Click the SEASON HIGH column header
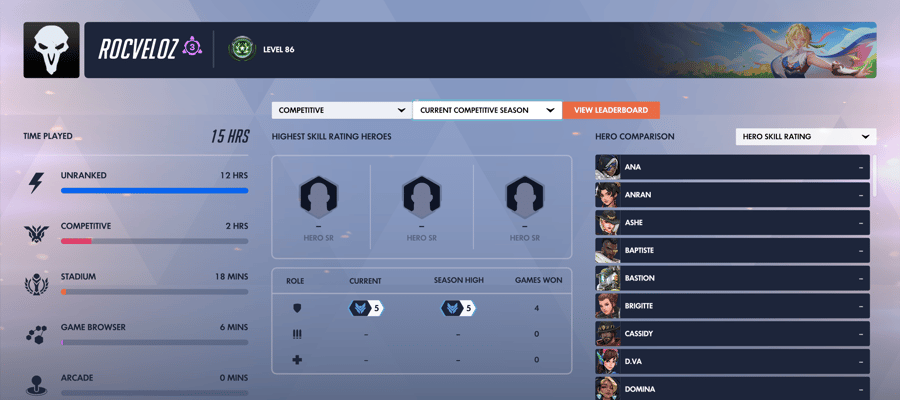Image resolution: width=900 pixels, height=400 pixels. (459, 281)
